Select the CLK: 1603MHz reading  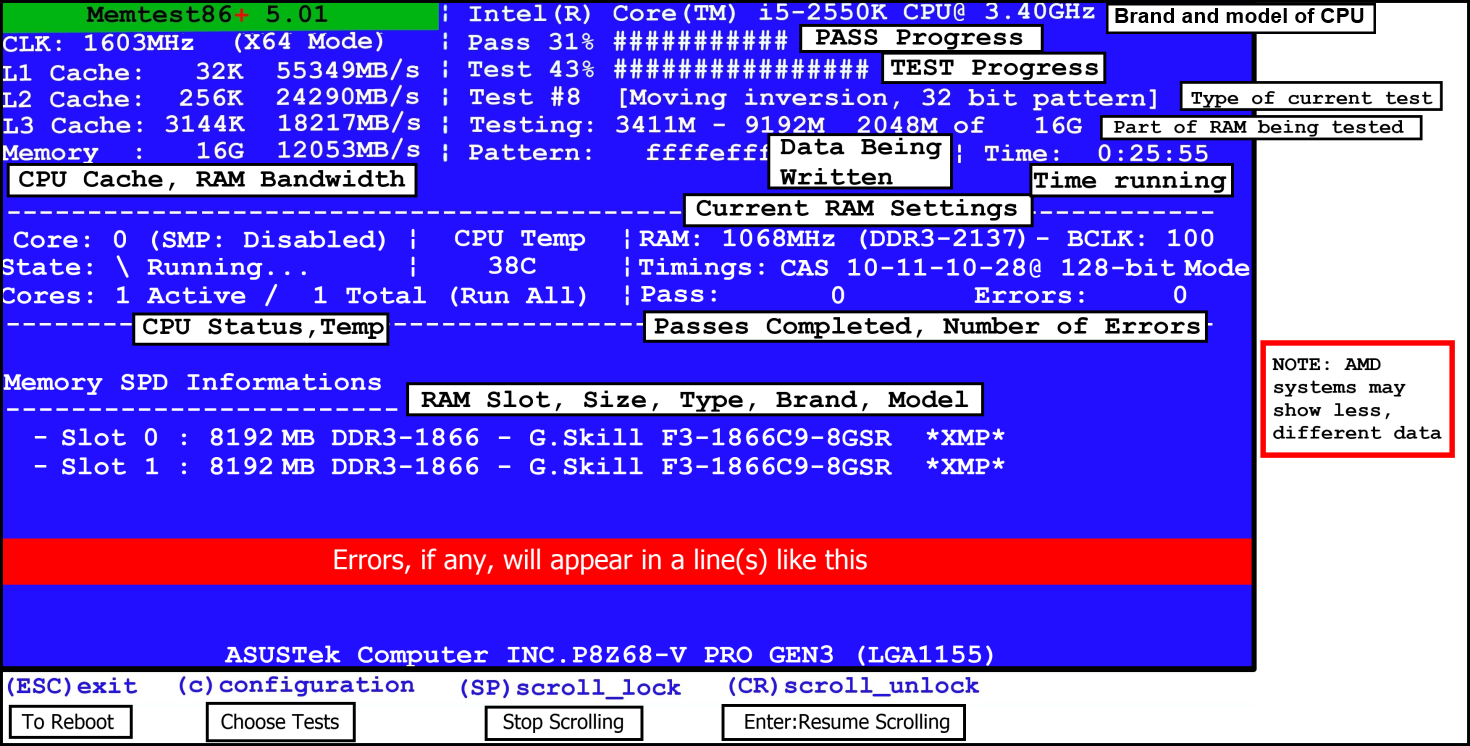pyautogui.click(x=99, y=43)
